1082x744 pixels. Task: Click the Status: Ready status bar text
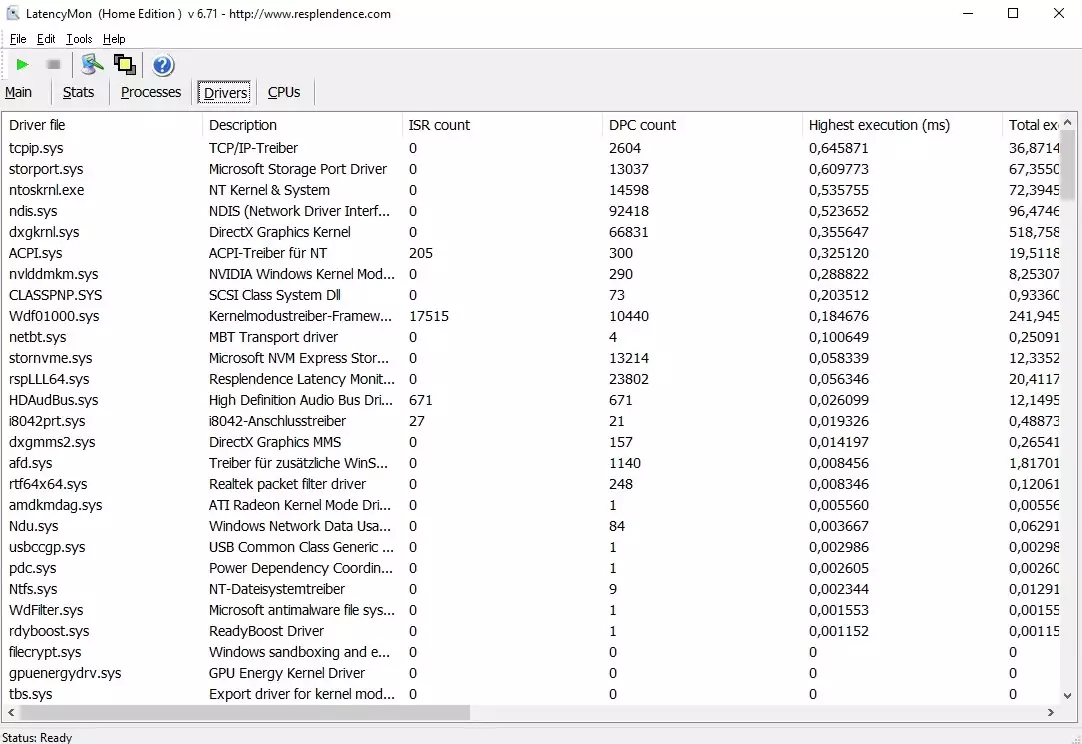click(37, 737)
